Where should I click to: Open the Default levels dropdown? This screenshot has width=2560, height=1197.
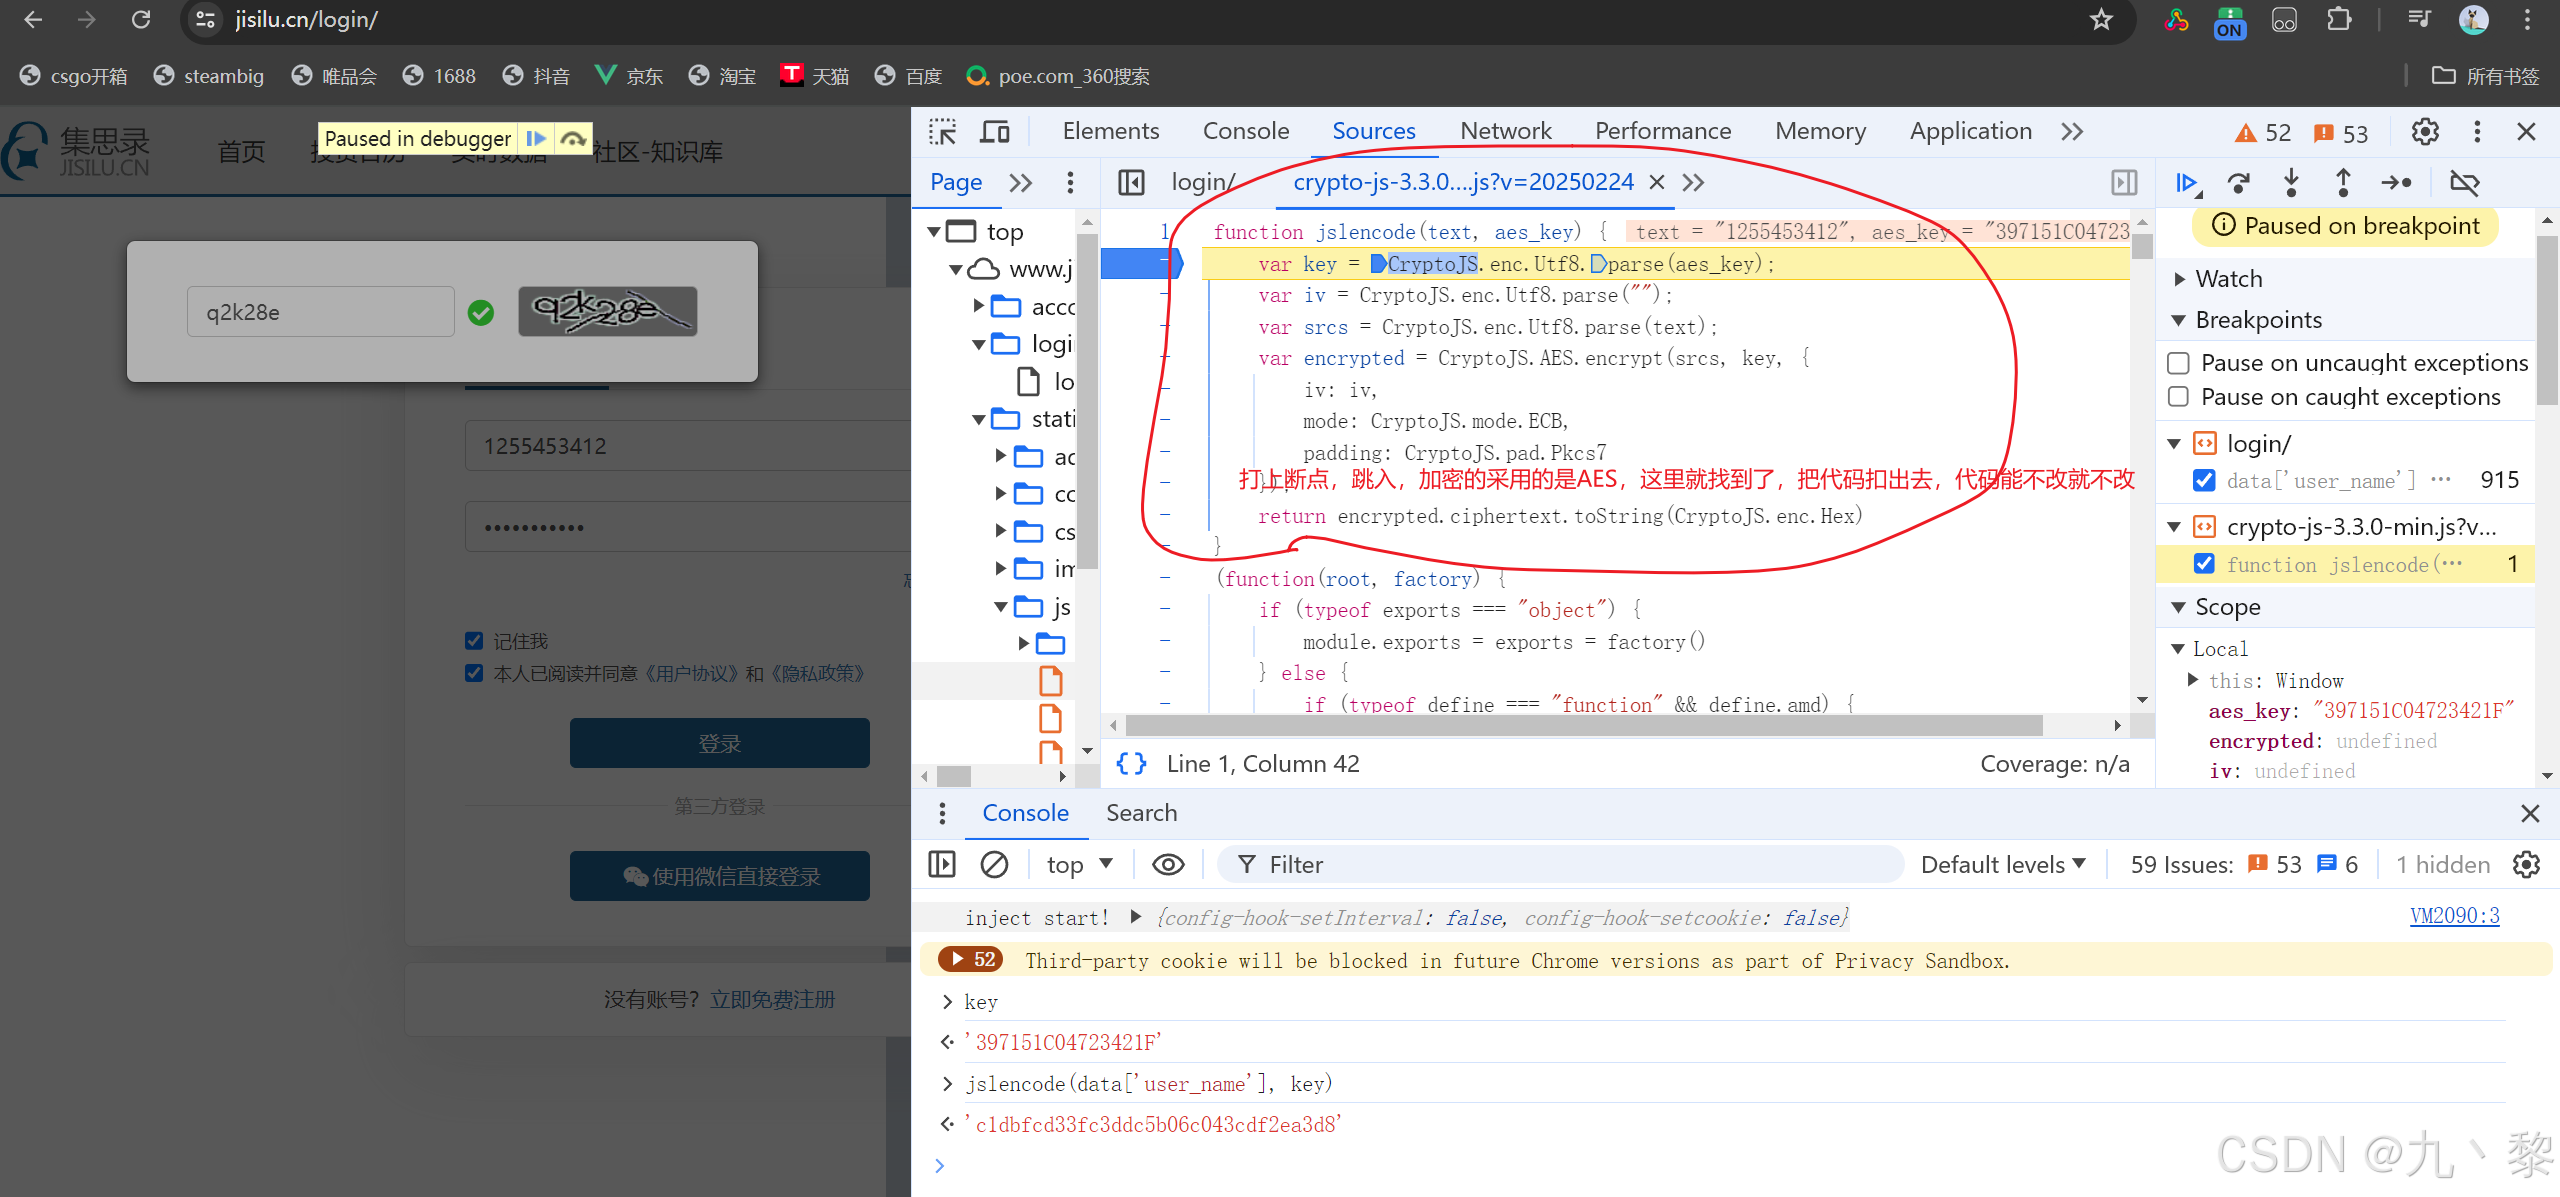click(2003, 865)
